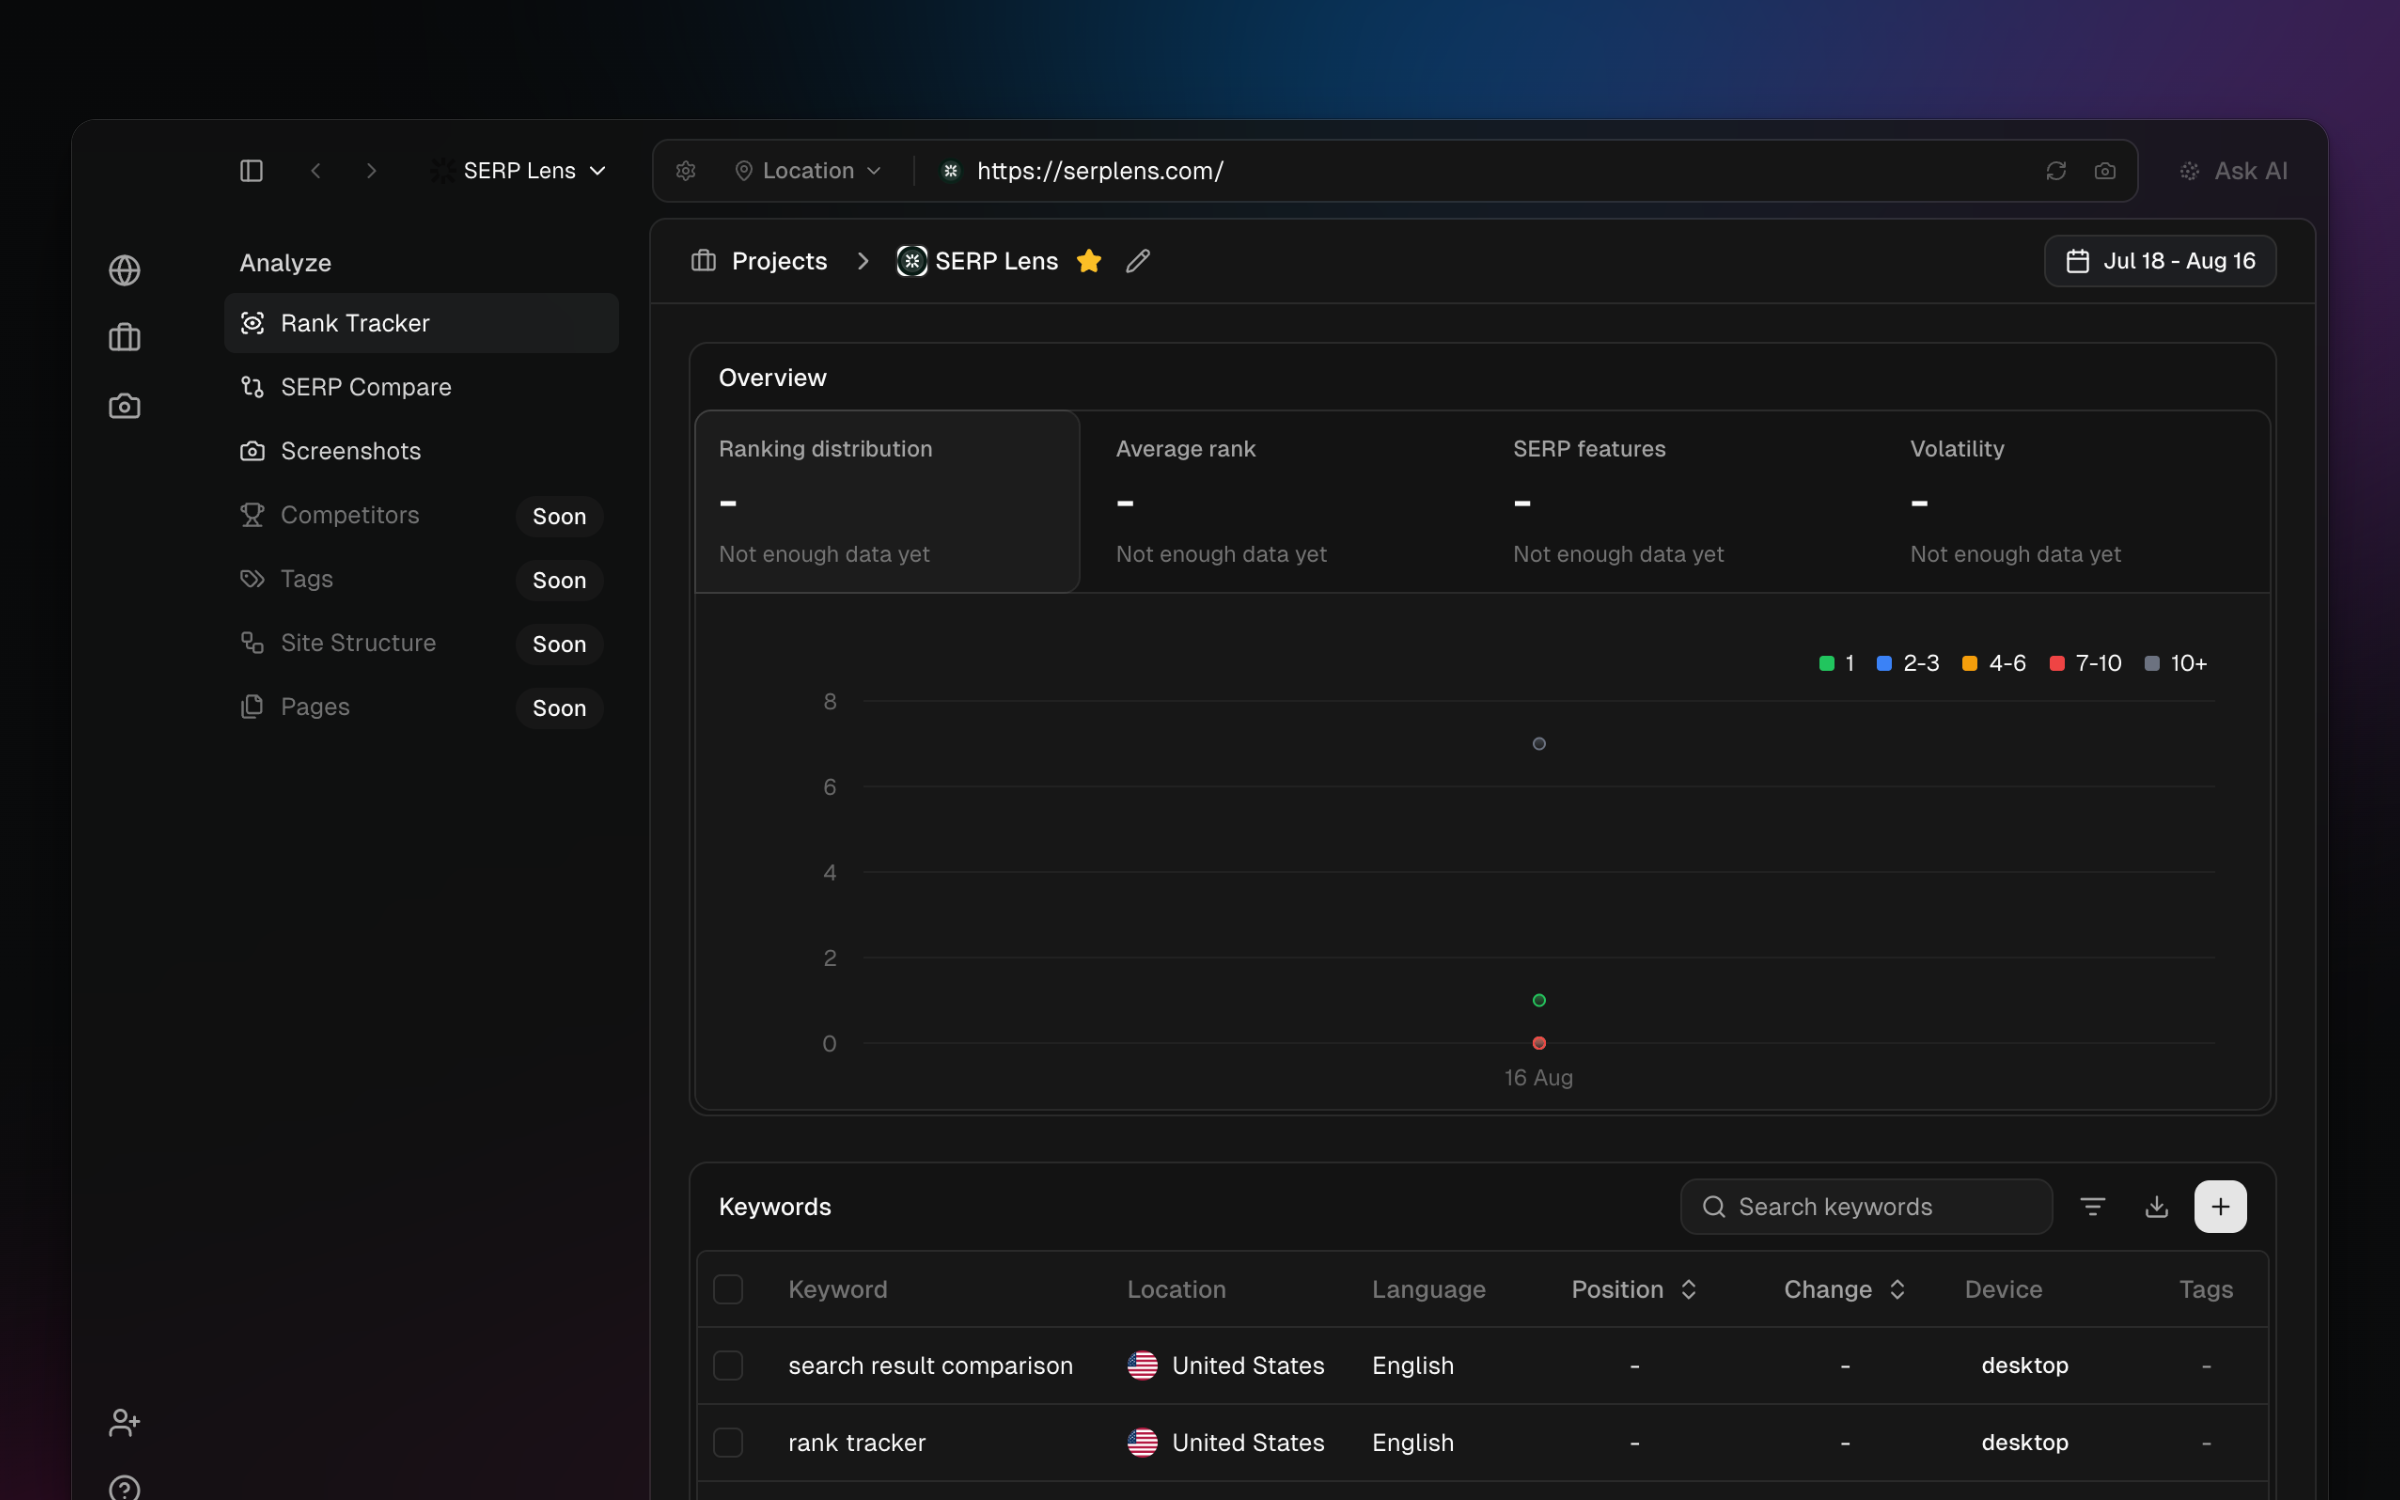Open SERP Compare

click(421, 387)
